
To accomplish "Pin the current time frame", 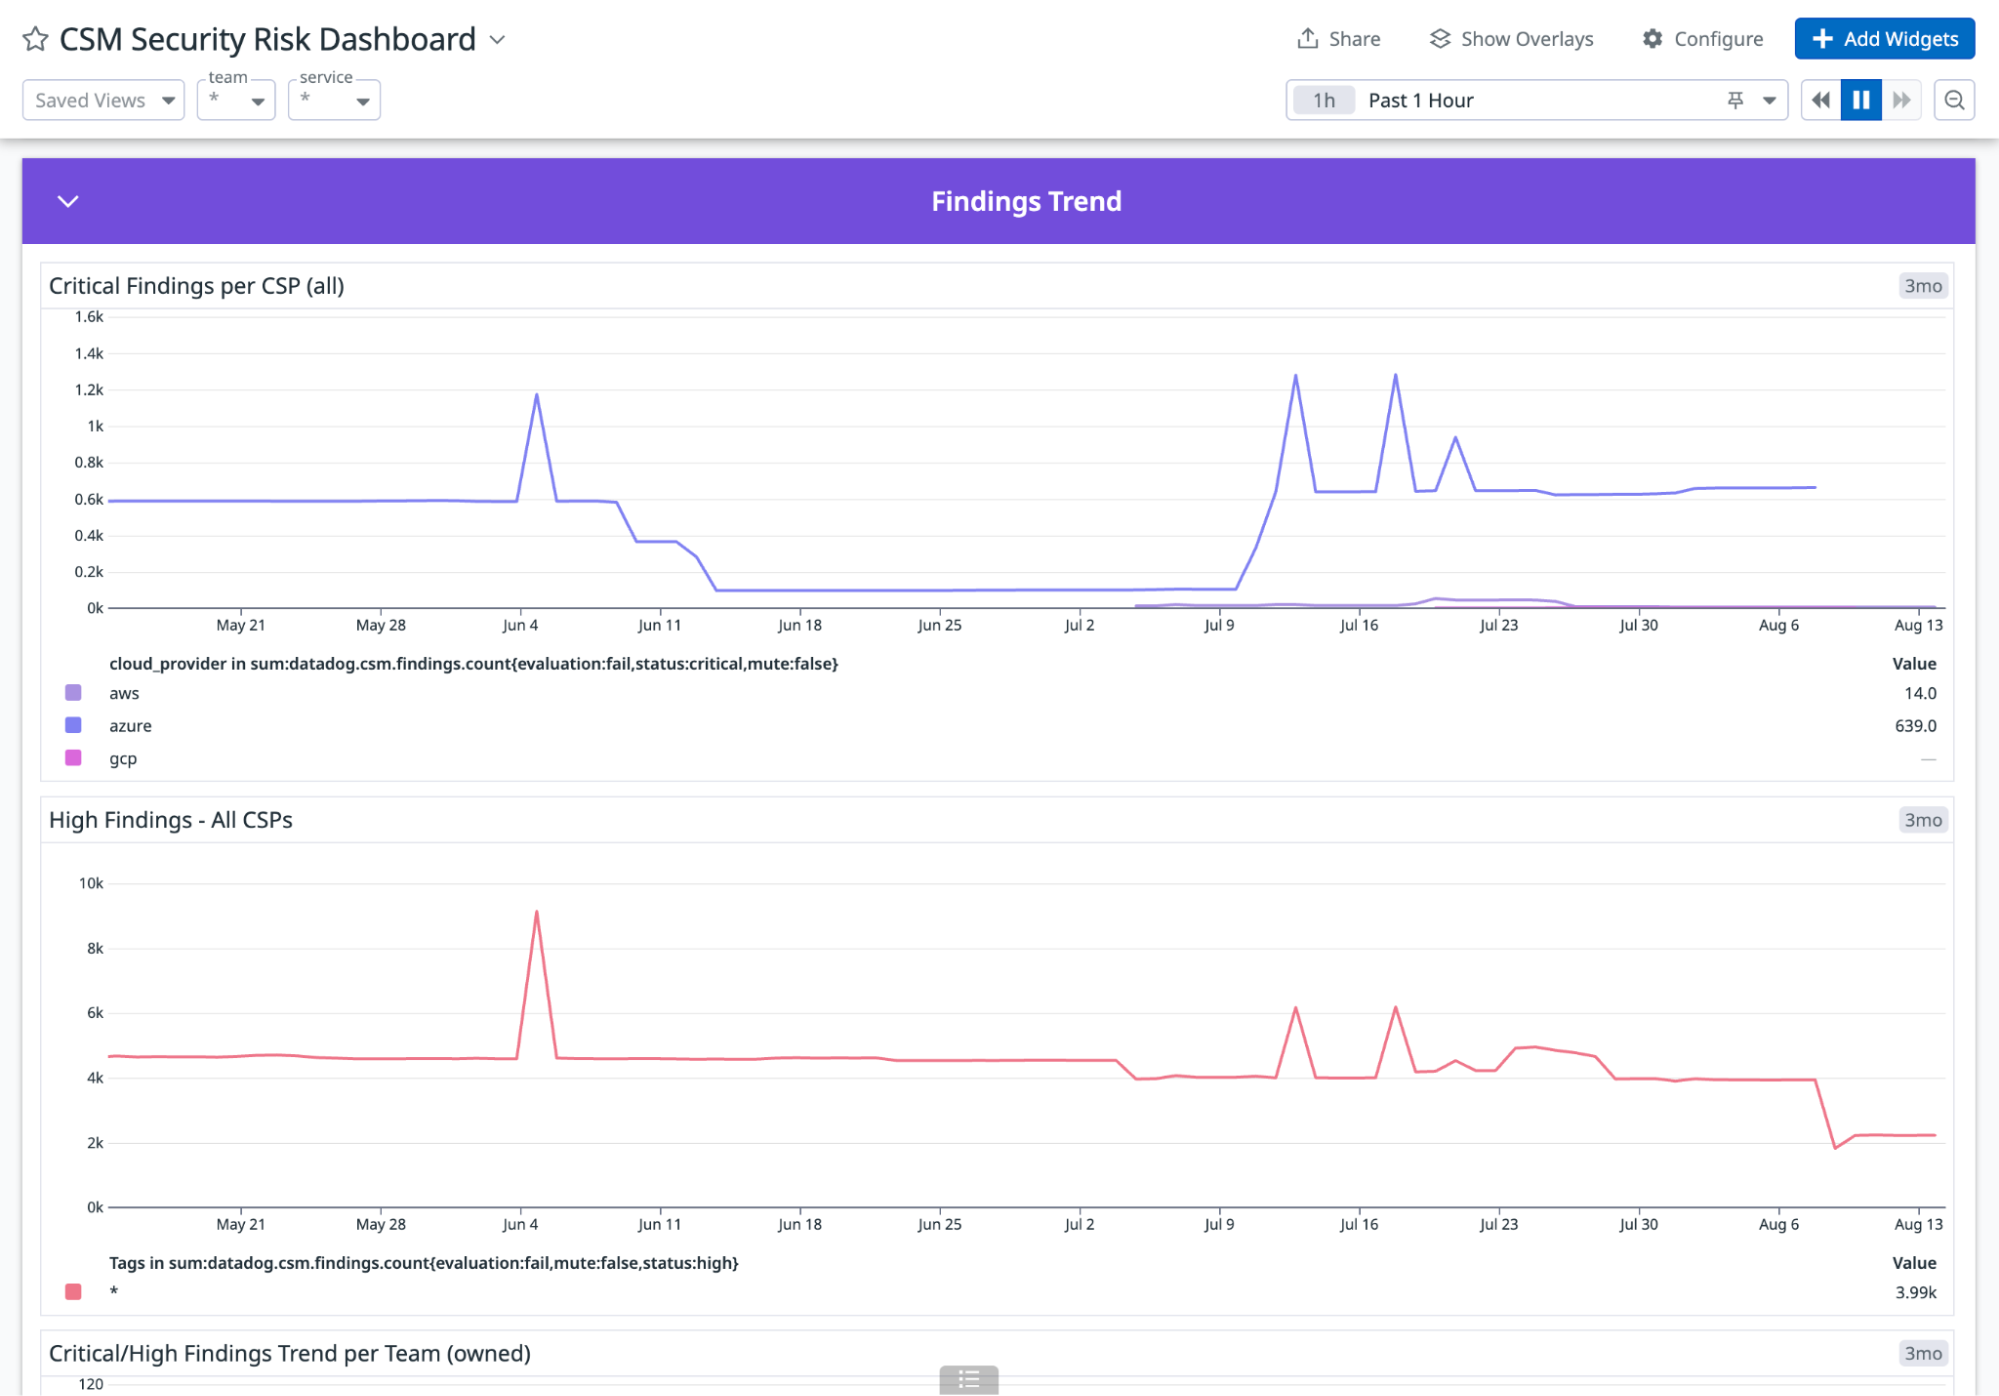I will coord(1735,100).
